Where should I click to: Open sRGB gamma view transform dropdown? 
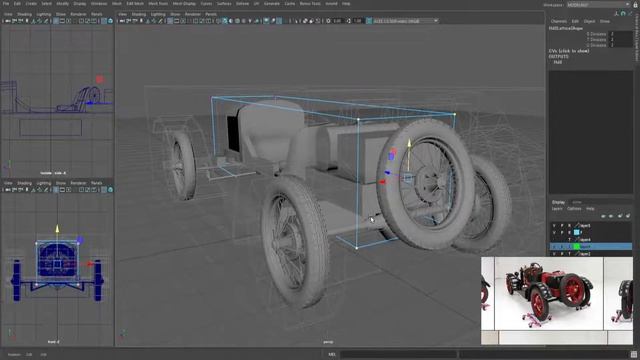[x=406, y=20]
